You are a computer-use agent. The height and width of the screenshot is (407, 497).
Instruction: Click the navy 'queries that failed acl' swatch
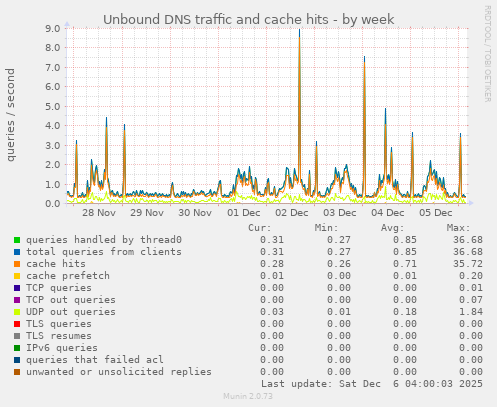[x=17, y=360]
